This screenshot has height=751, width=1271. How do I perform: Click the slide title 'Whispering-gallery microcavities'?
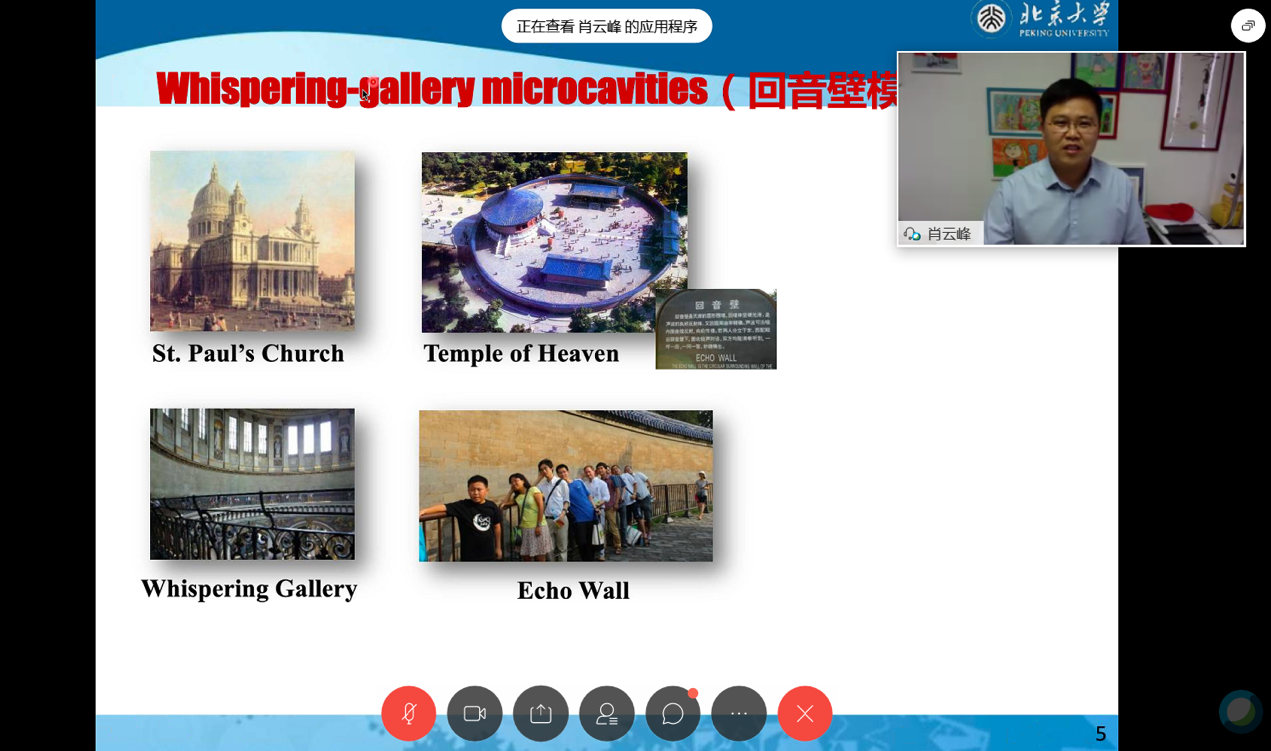point(431,89)
